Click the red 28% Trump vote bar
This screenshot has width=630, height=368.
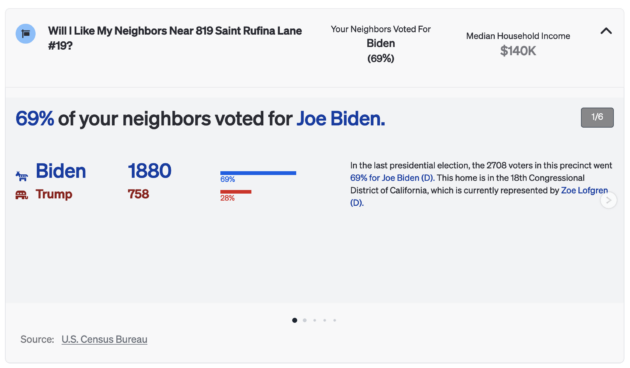pyautogui.click(x=235, y=192)
